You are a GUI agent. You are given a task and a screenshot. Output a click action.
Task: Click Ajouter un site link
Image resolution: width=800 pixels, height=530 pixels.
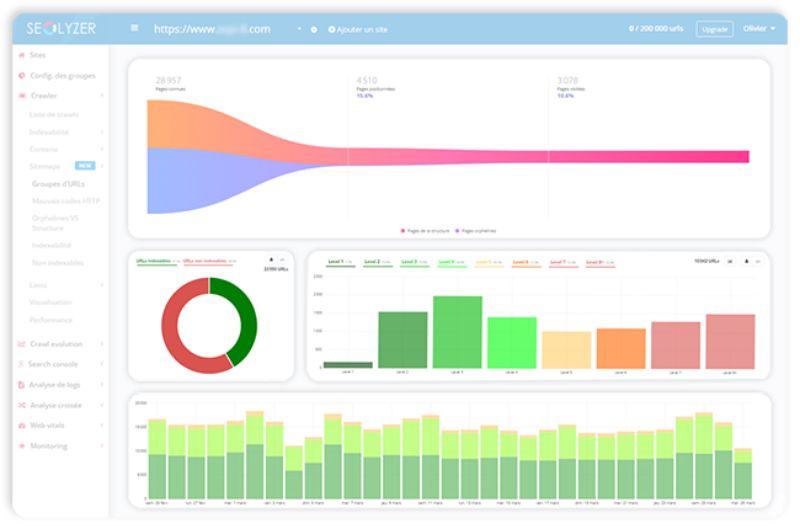click(x=358, y=30)
